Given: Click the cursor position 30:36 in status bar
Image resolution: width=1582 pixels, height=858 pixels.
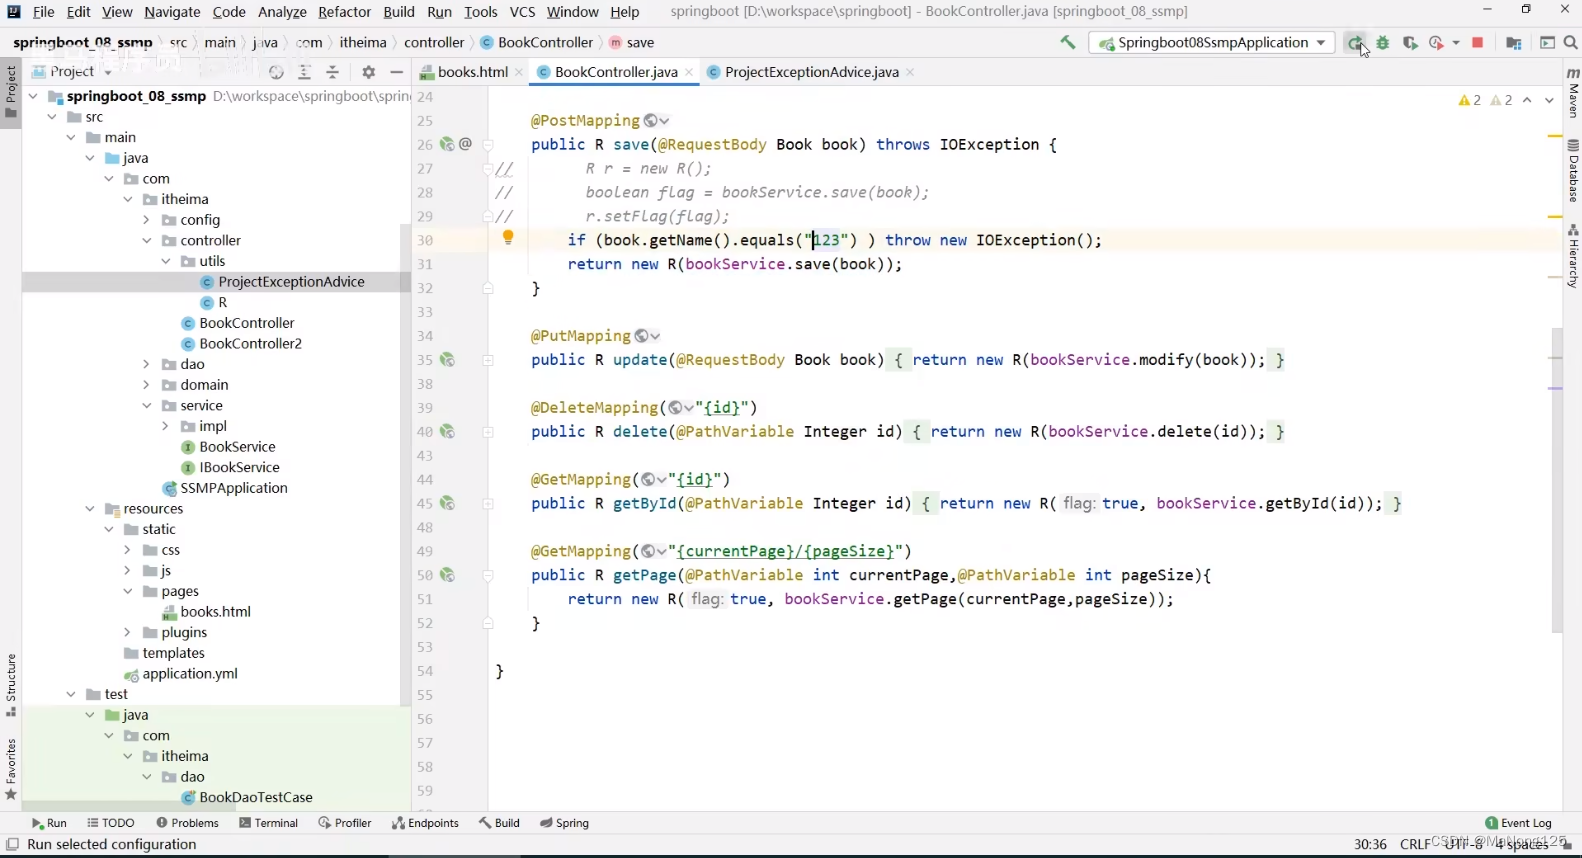Looking at the screenshot, I should click(x=1369, y=845).
